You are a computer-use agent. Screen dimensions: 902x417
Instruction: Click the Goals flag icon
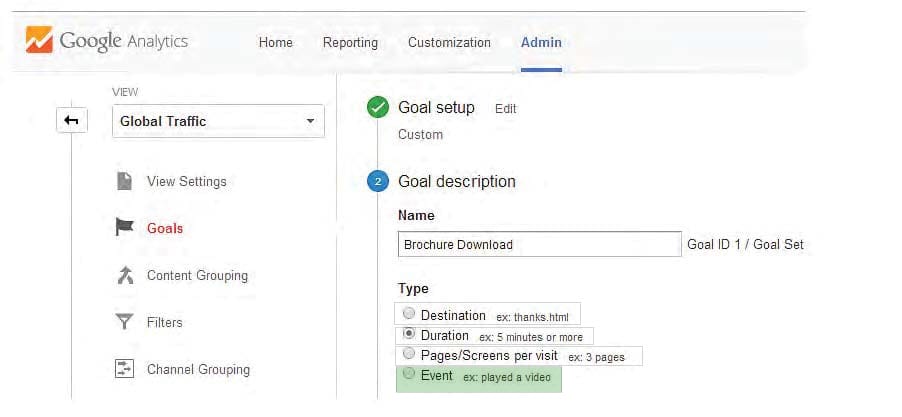point(124,227)
